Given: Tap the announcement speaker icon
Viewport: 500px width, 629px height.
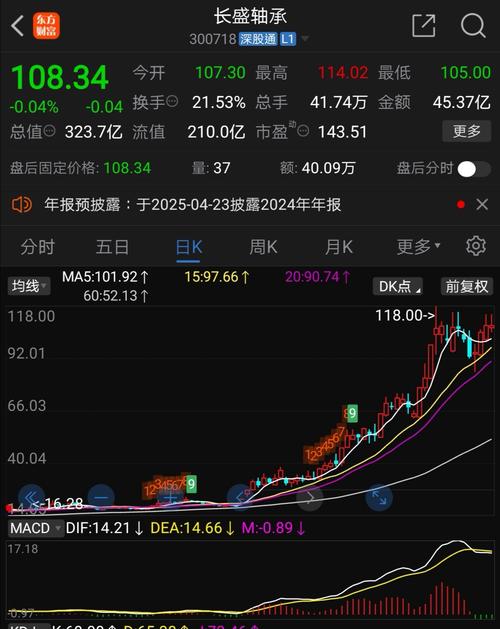Looking at the screenshot, I should [22, 205].
